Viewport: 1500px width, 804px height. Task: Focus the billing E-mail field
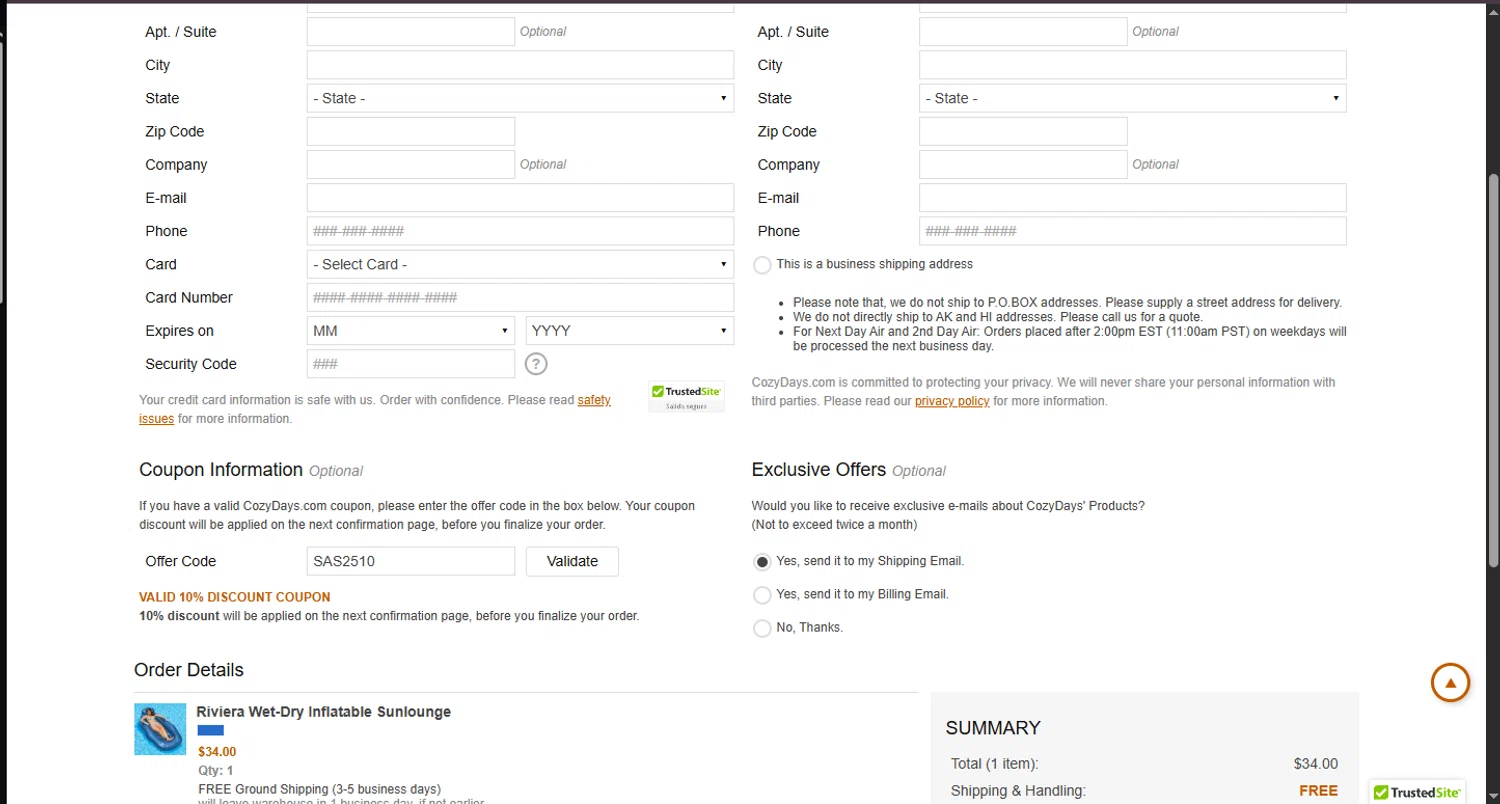coord(520,197)
